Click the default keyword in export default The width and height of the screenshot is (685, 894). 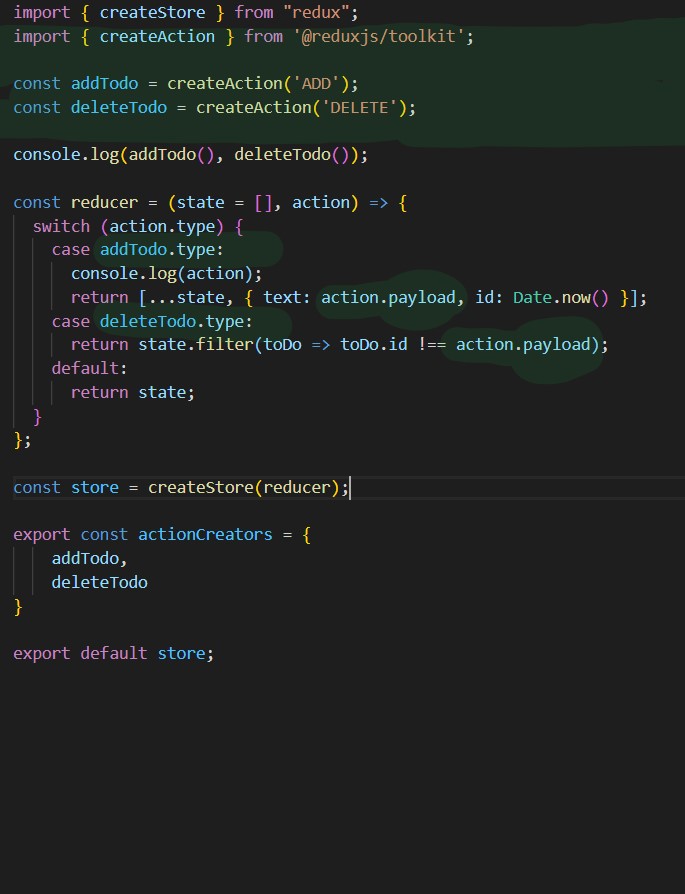pyautogui.click(x=114, y=653)
